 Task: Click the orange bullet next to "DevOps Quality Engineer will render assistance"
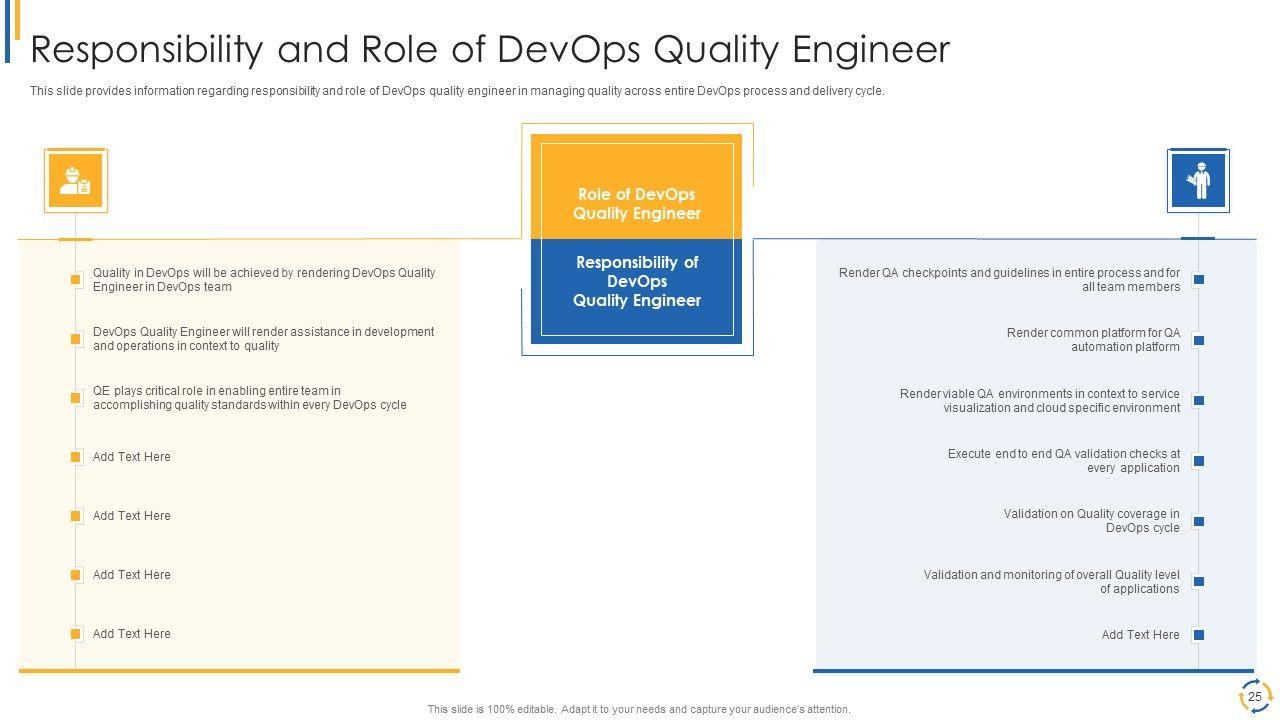[x=75, y=339]
